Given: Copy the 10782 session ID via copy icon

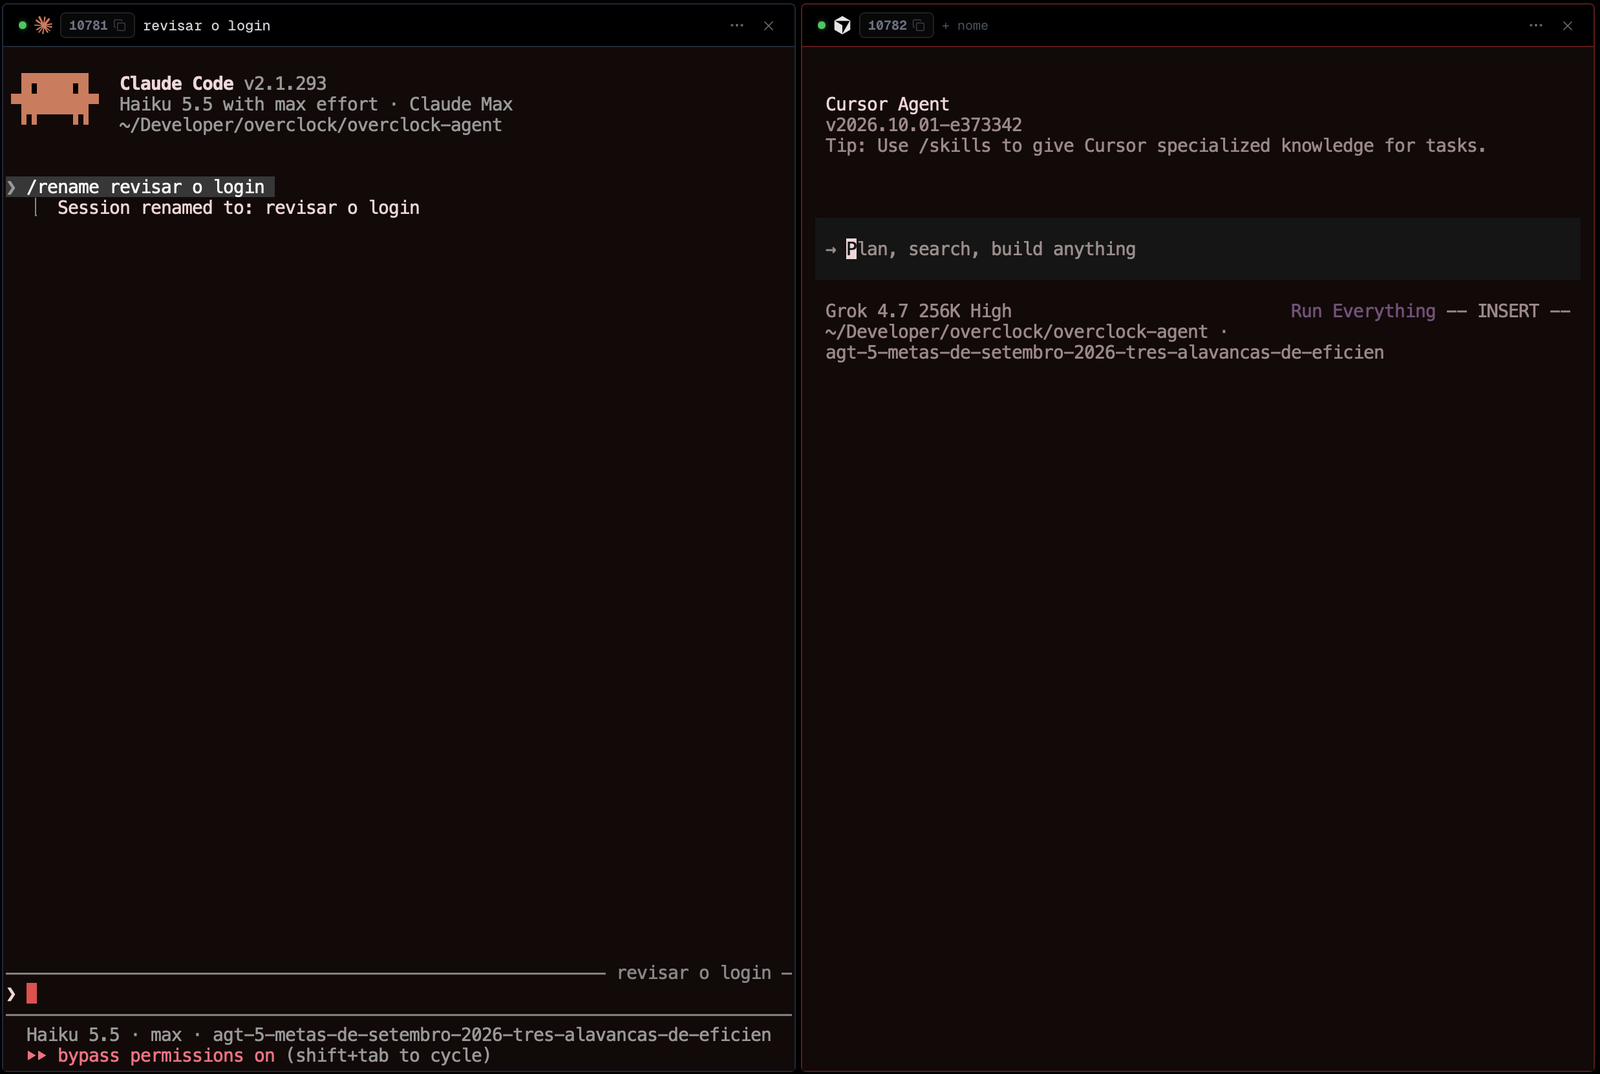Looking at the screenshot, I should pos(919,25).
